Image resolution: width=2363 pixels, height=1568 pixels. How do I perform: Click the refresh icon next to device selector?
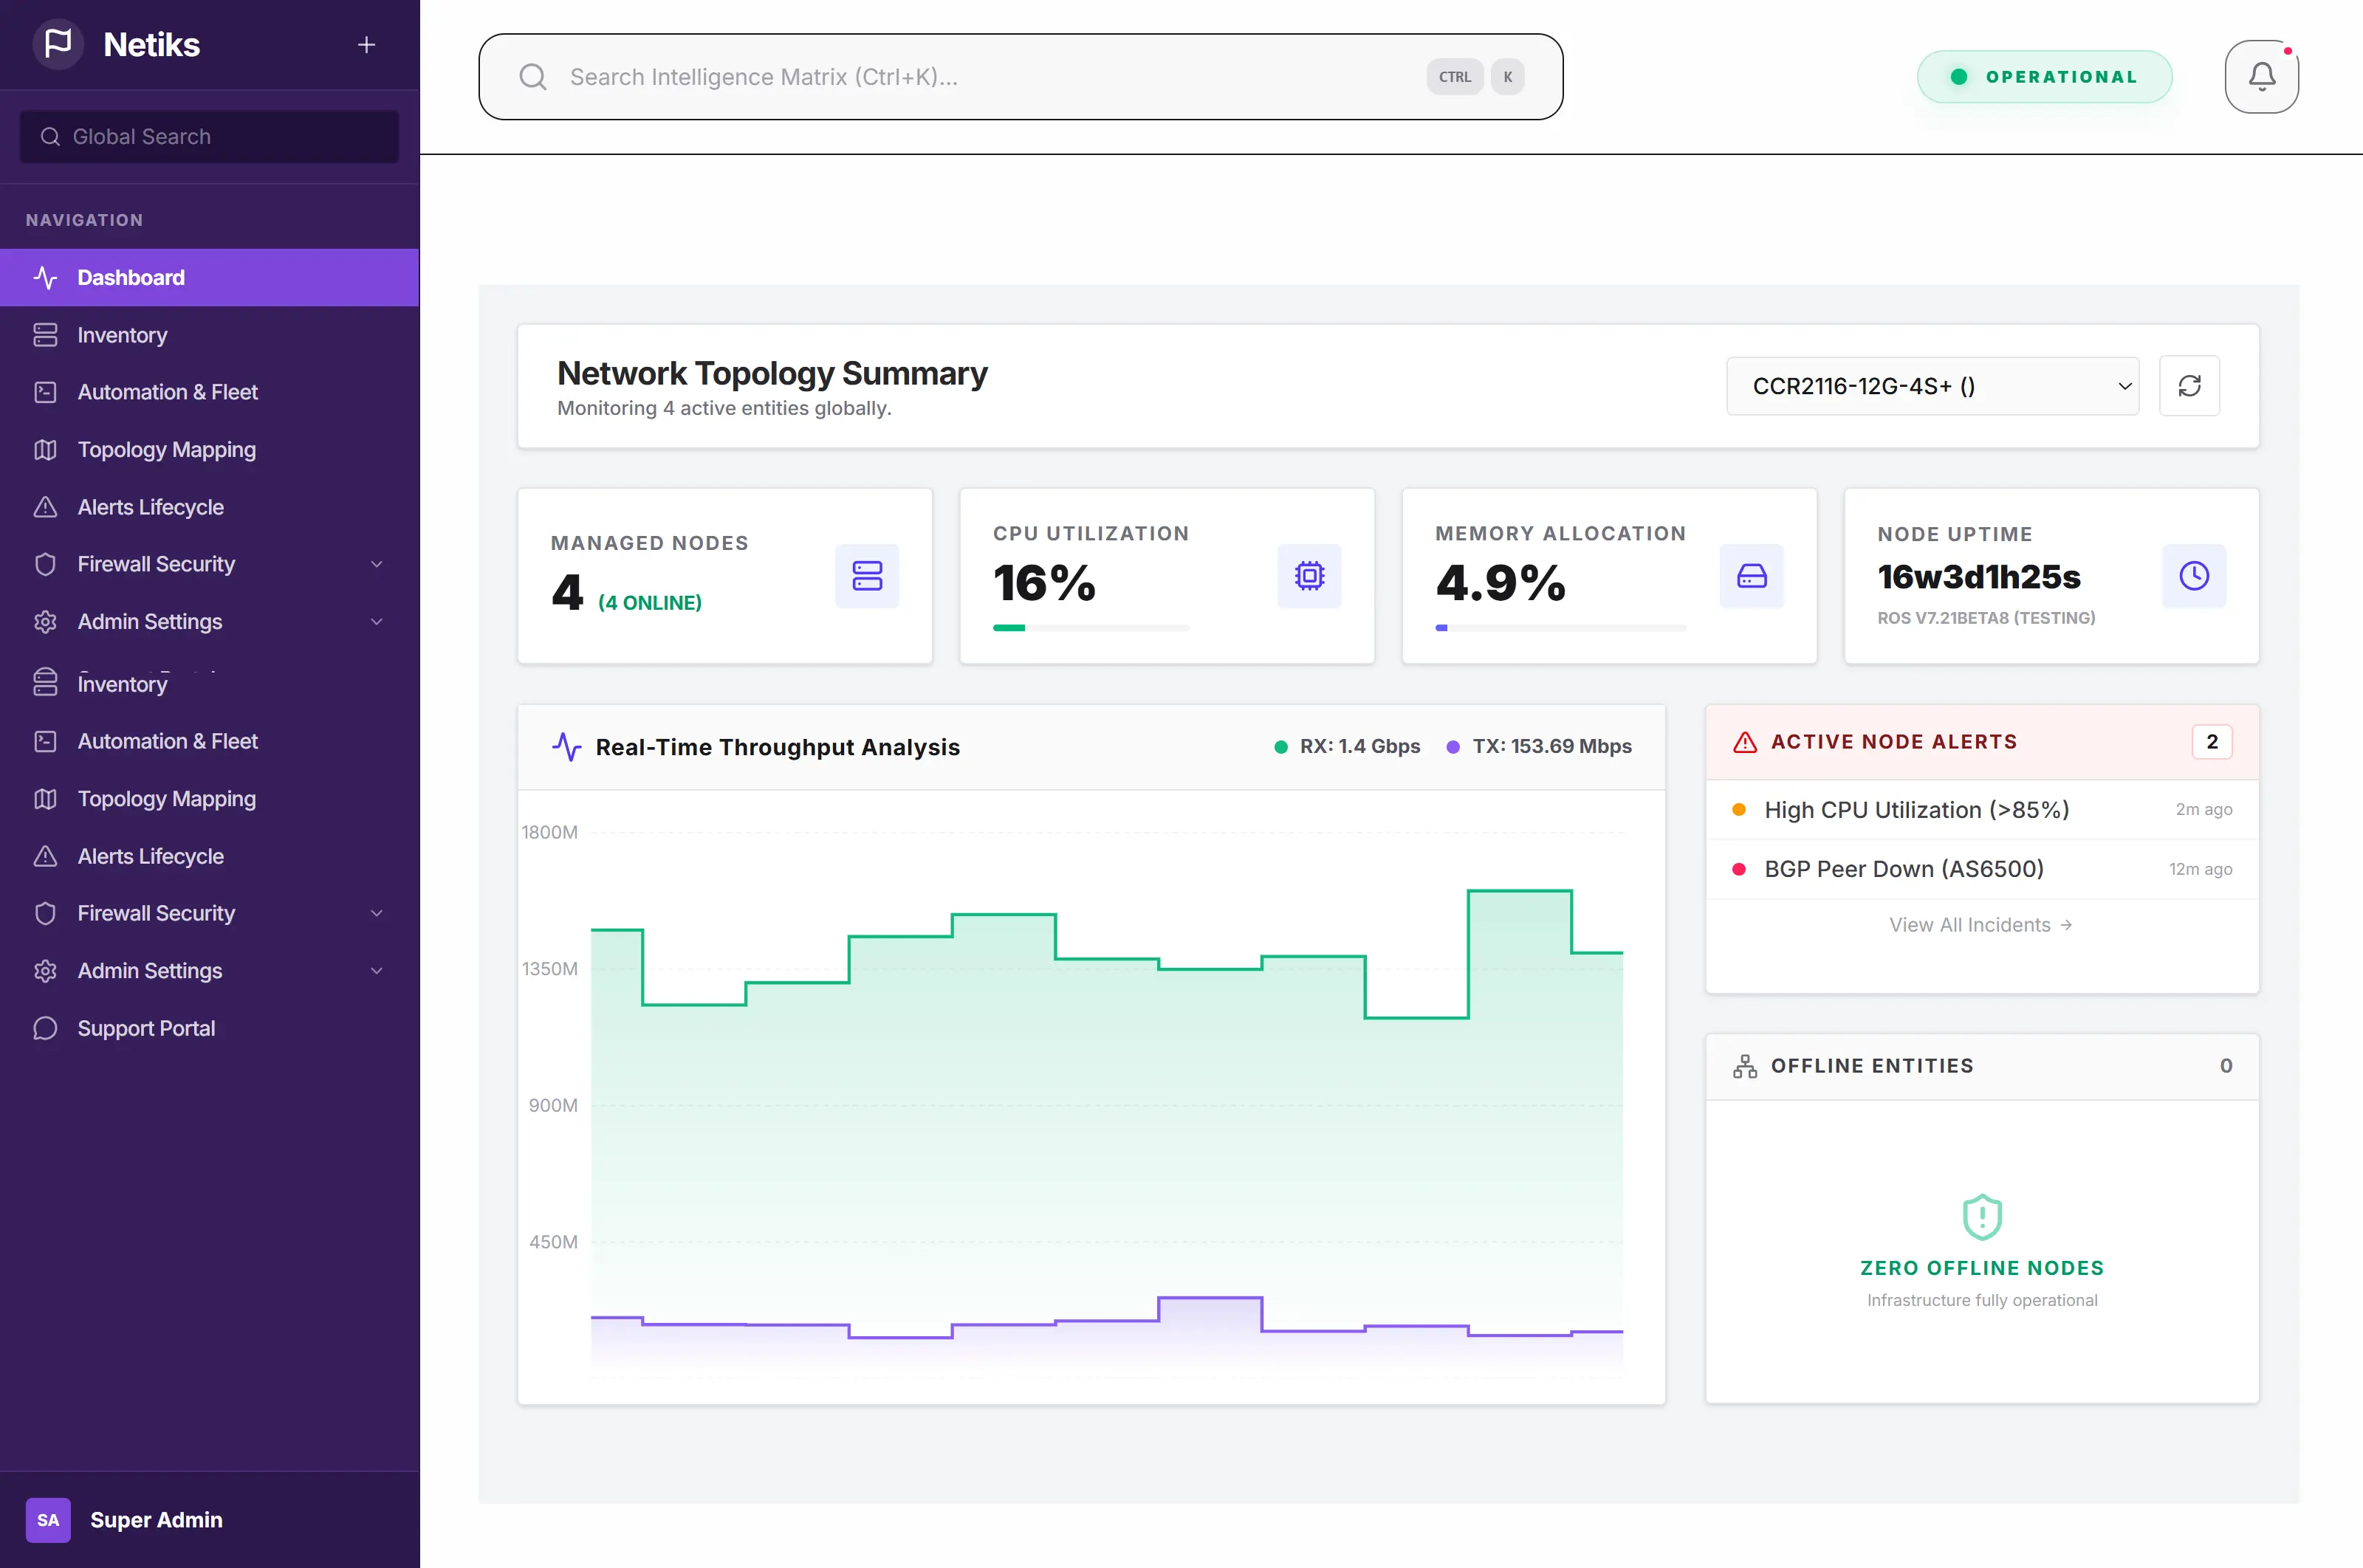coord(2190,386)
